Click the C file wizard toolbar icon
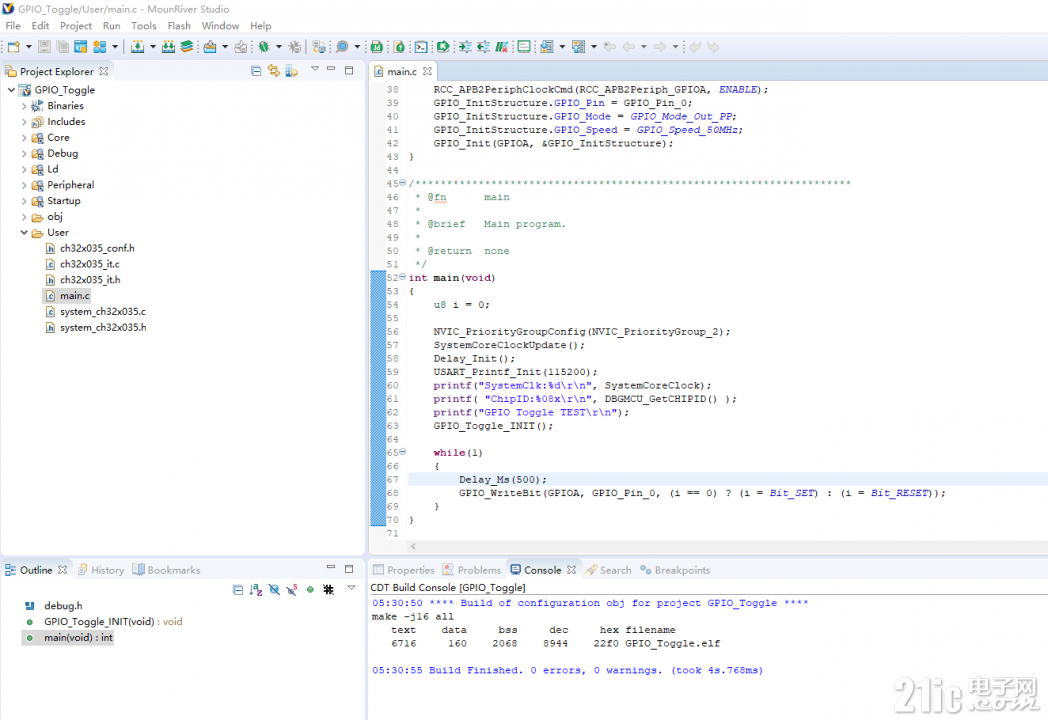 click(x=81, y=47)
